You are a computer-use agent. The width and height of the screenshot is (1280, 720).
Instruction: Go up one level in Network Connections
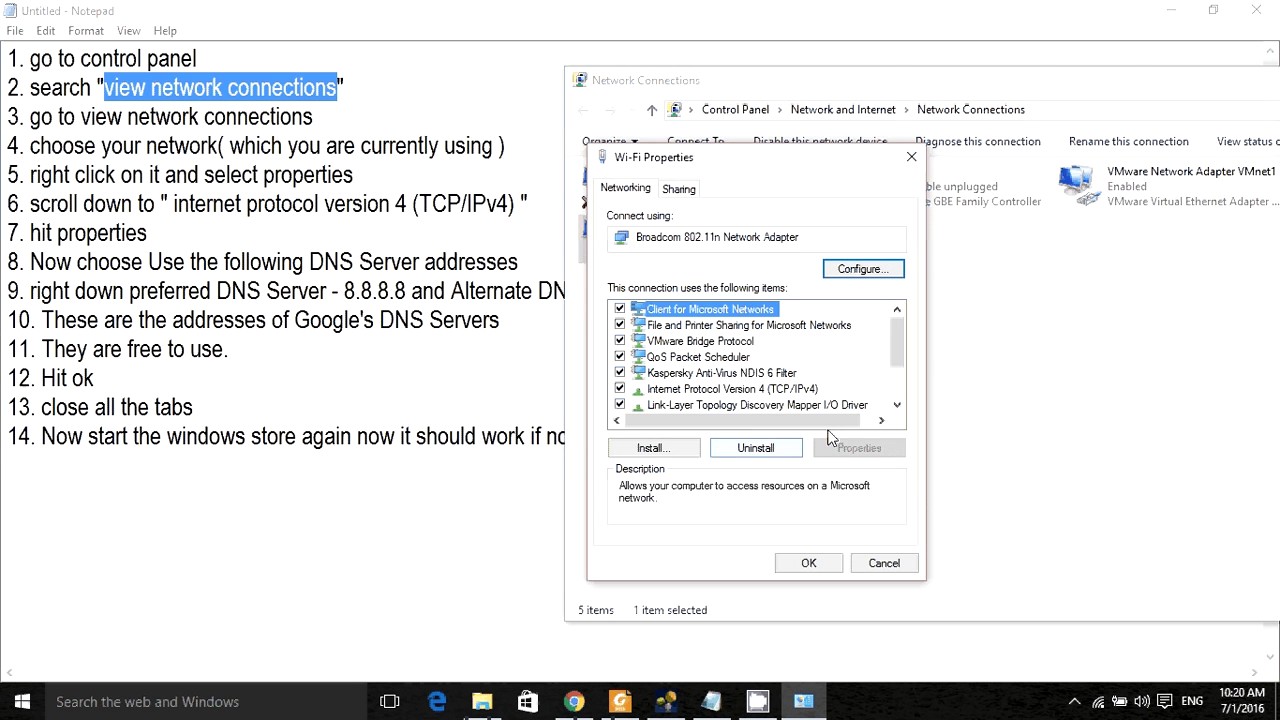pos(651,110)
